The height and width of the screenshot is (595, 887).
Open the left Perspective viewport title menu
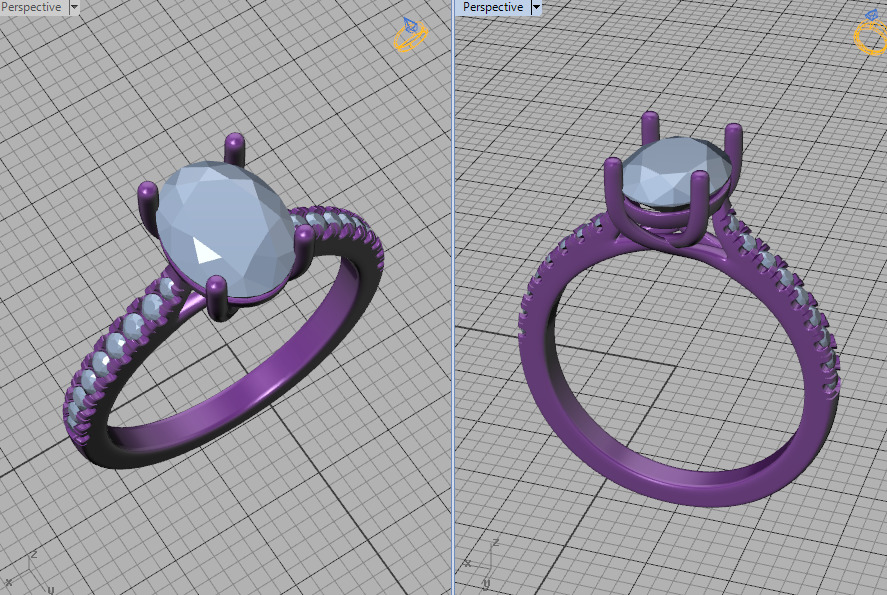(x=32, y=7)
